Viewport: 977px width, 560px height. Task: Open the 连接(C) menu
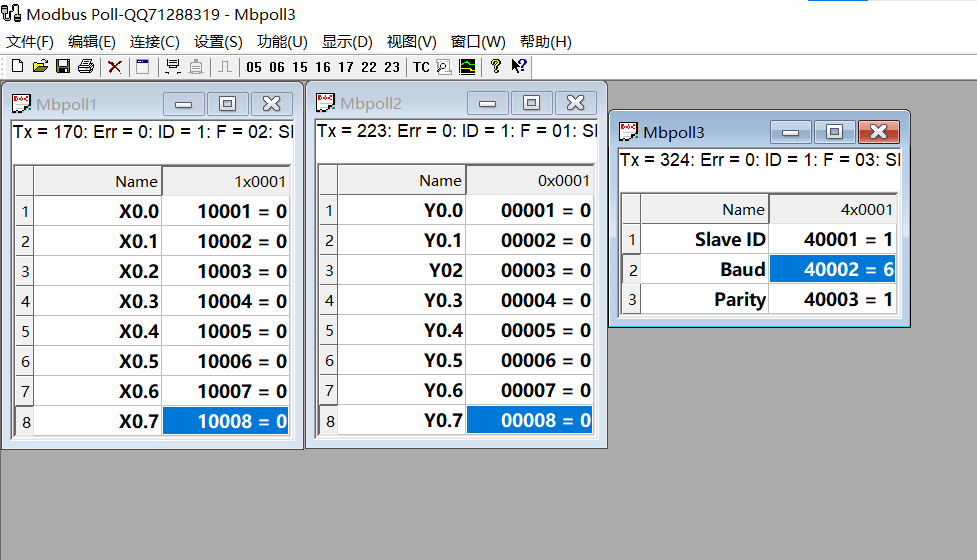pos(155,42)
